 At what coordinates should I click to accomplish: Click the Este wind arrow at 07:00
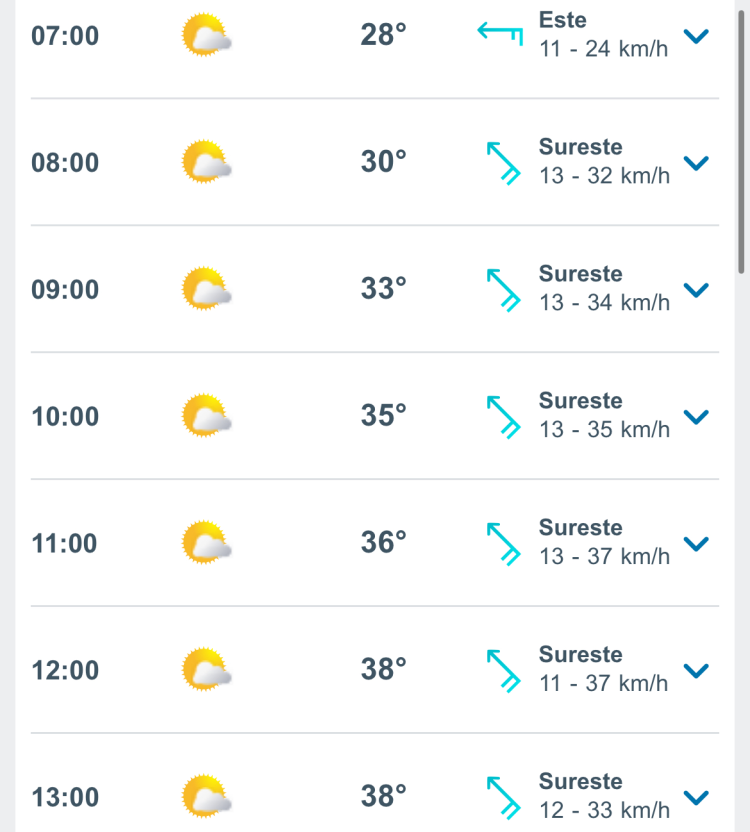(501, 33)
